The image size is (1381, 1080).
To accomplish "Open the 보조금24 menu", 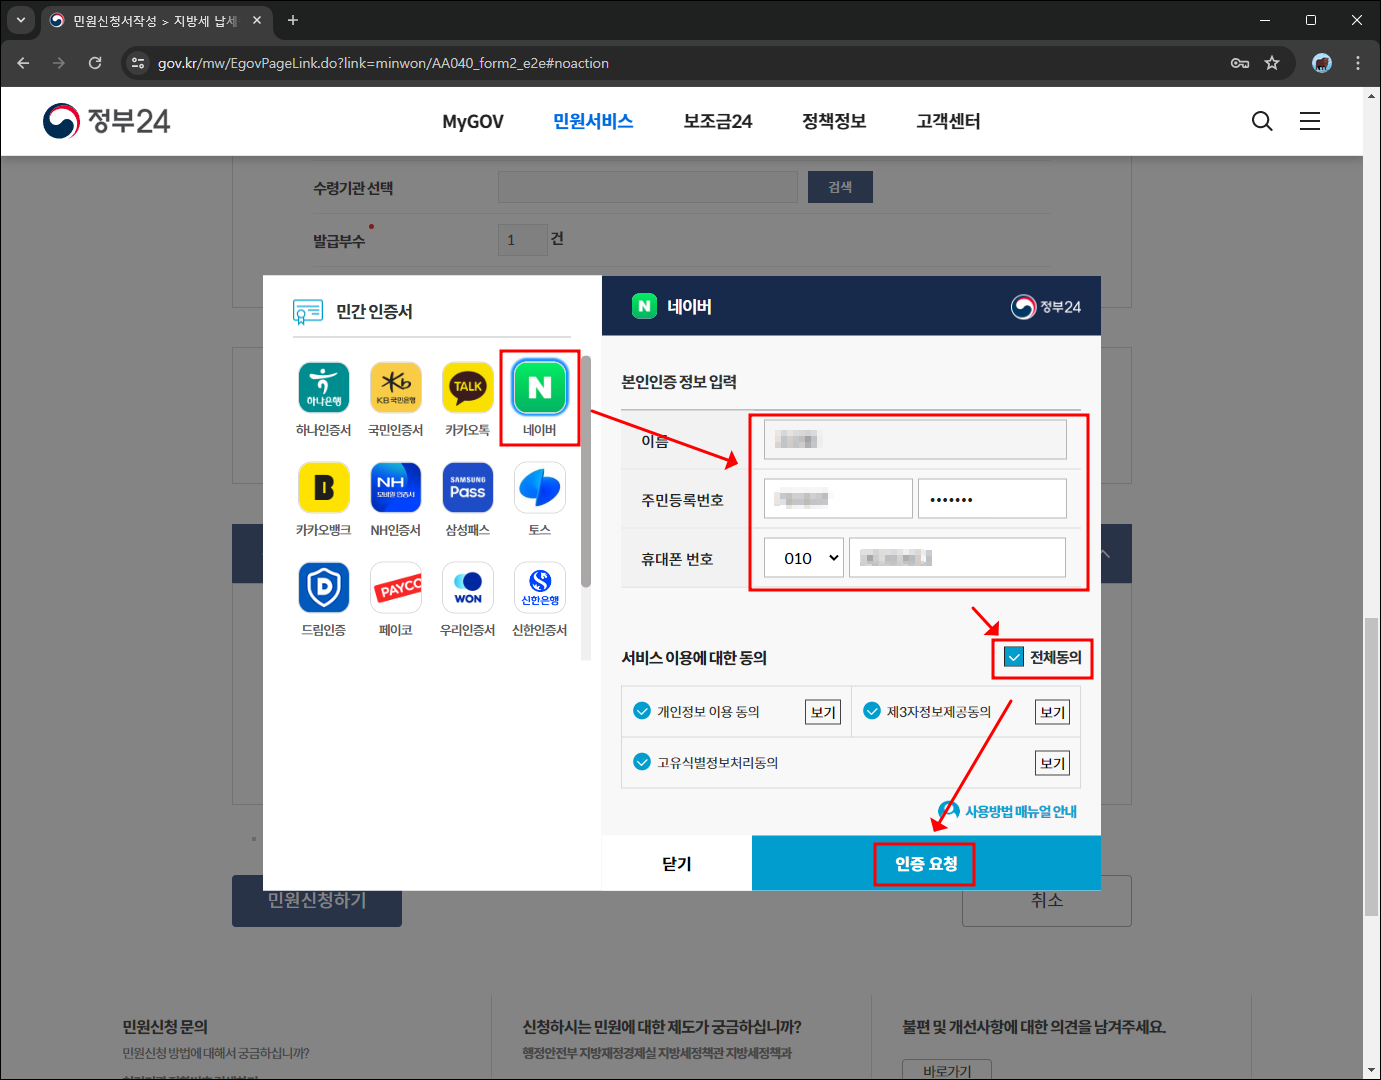I will tap(718, 121).
